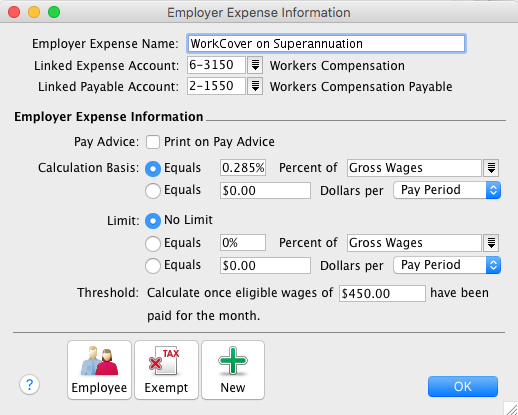Enable Print on Pay Advice checkbox

tap(153, 142)
